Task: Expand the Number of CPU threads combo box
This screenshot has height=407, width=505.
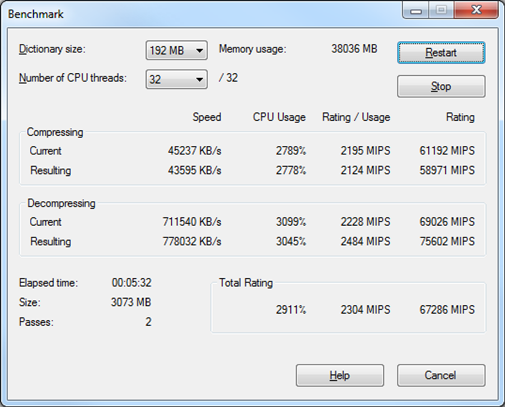Action: click(177, 79)
